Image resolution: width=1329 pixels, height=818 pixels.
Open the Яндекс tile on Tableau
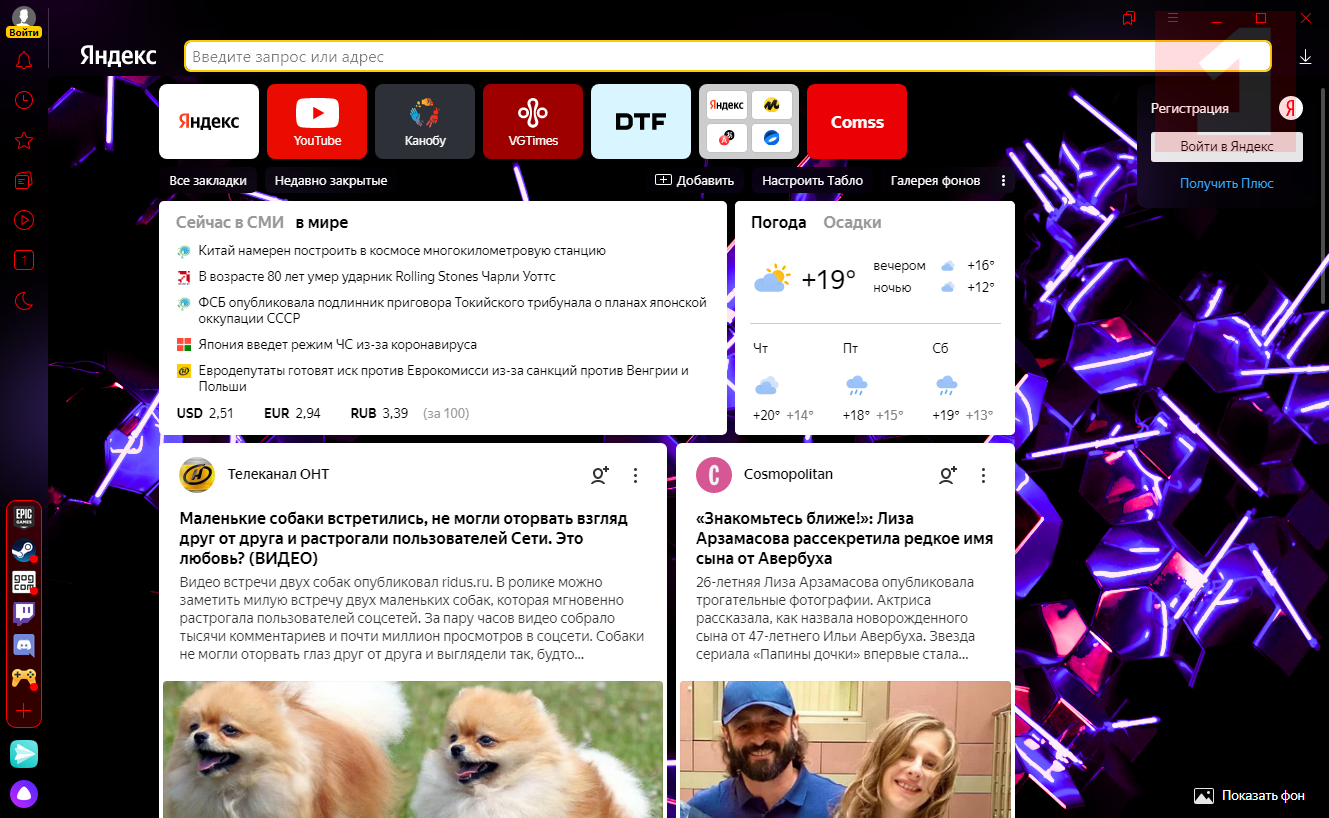(209, 121)
